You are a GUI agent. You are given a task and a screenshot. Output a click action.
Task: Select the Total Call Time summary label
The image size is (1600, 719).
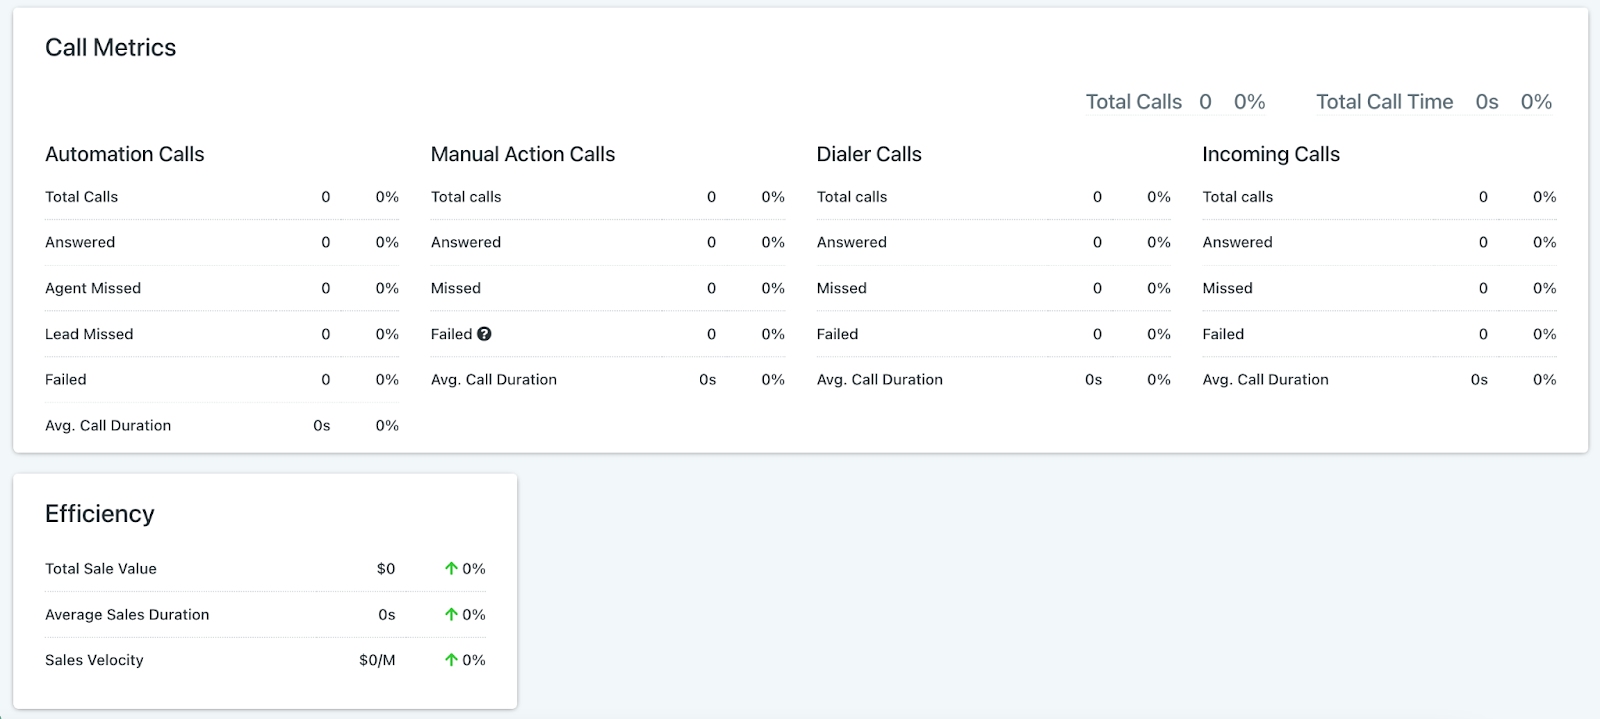[1384, 102]
